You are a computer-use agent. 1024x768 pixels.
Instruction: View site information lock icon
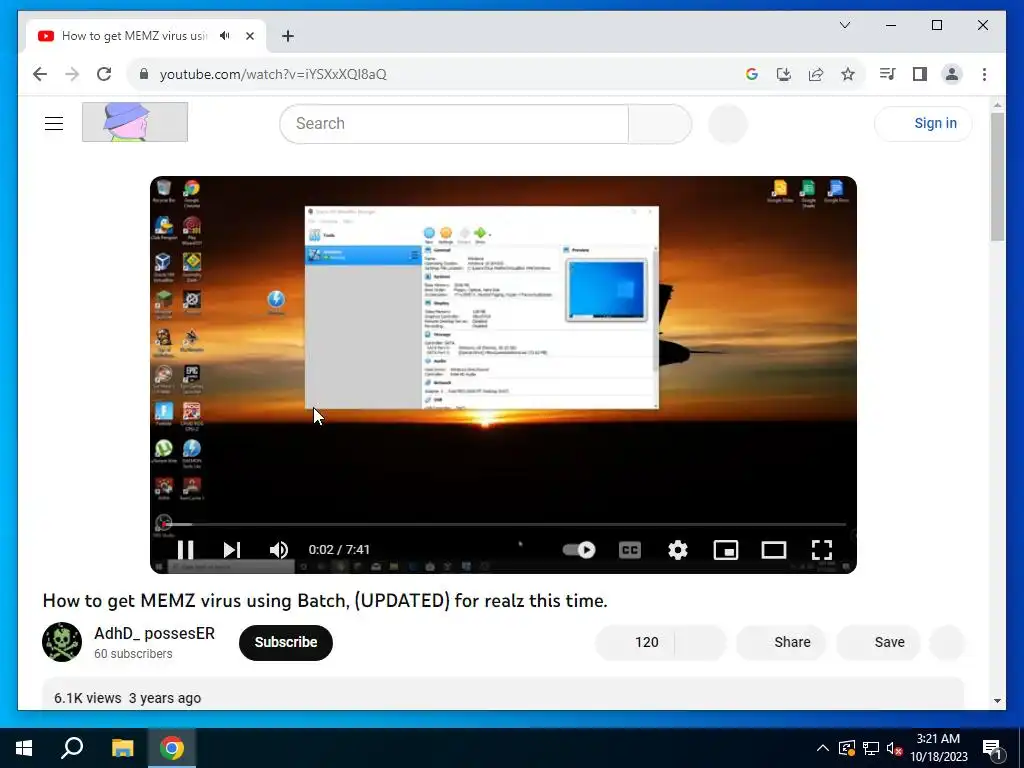[x=144, y=74]
